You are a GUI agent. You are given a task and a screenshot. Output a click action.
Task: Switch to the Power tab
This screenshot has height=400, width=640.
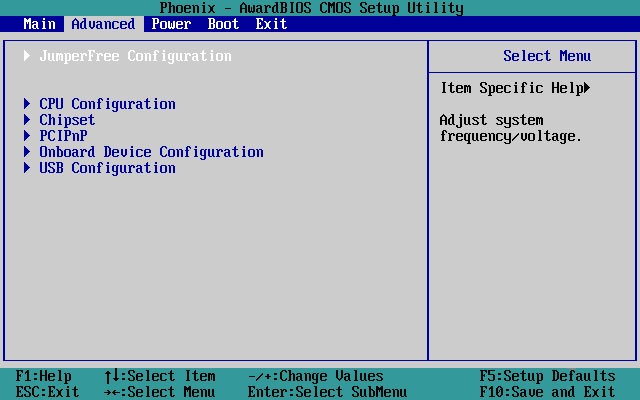click(171, 24)
